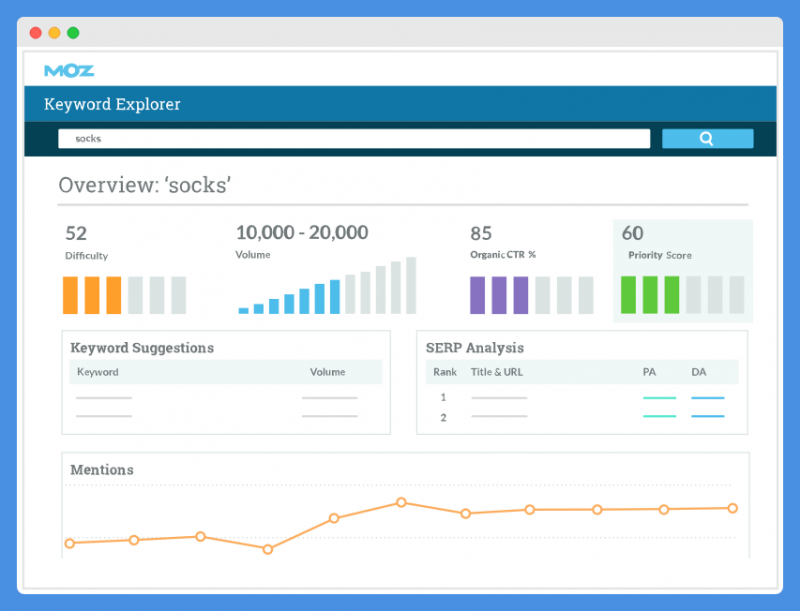The height and width of the screenshot is (611, 800).
Task: Click the last data point on Mentions chart
Action: 733,508
